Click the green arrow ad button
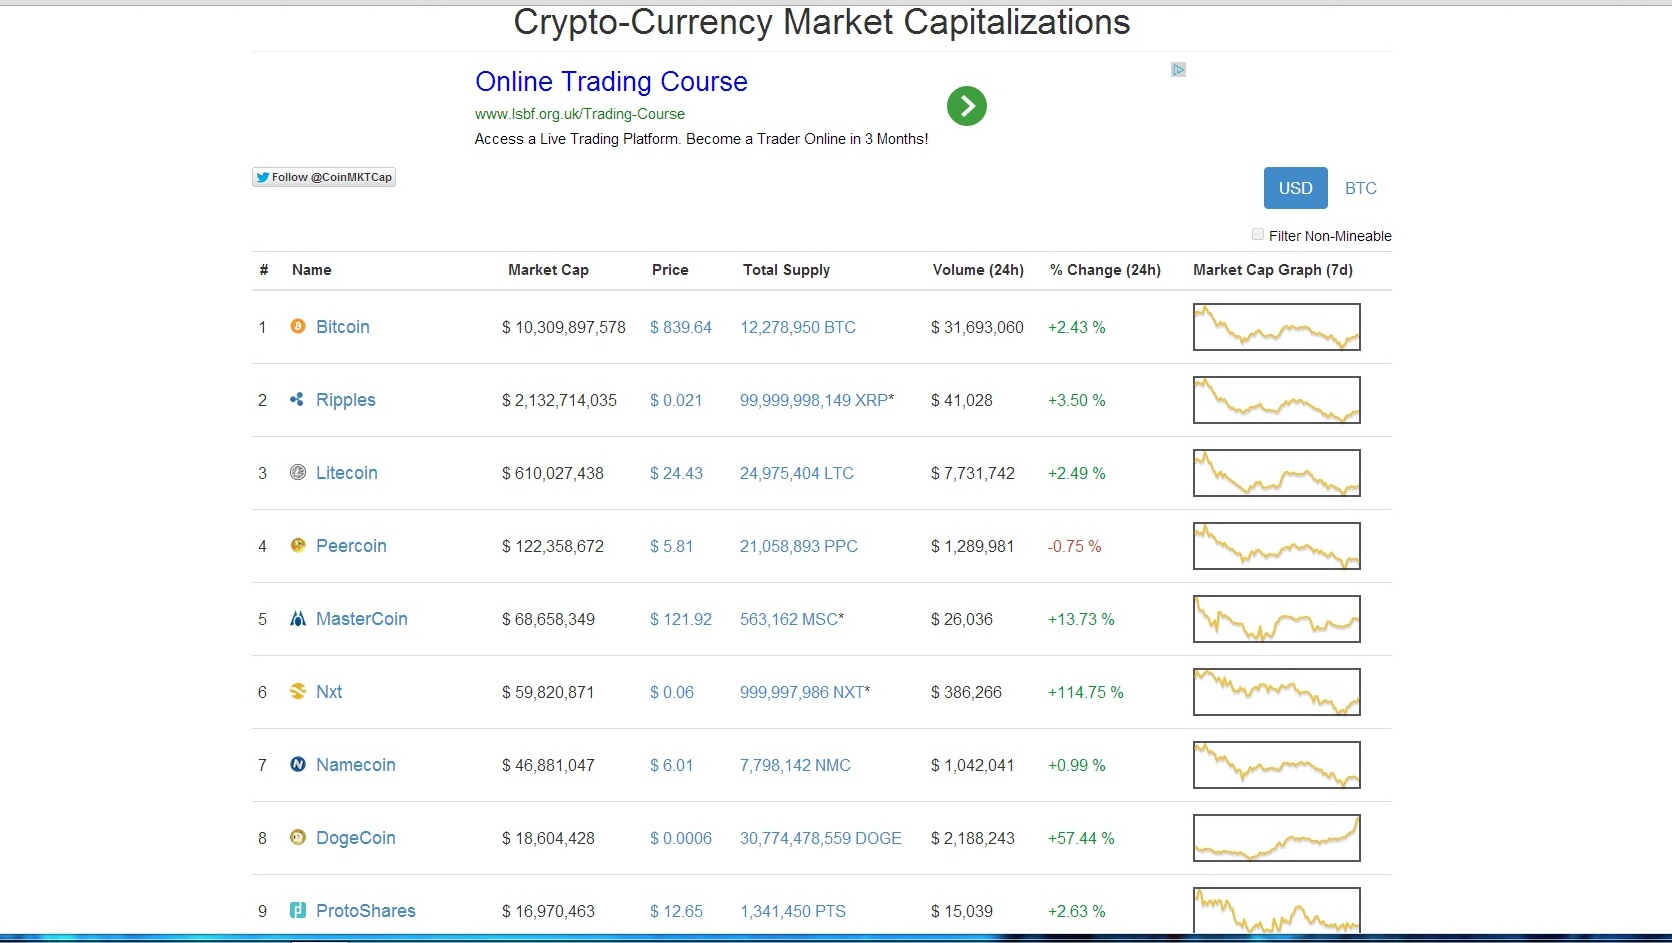The image size is (1672, 943). pyautogui.click(x=967, y=106)
